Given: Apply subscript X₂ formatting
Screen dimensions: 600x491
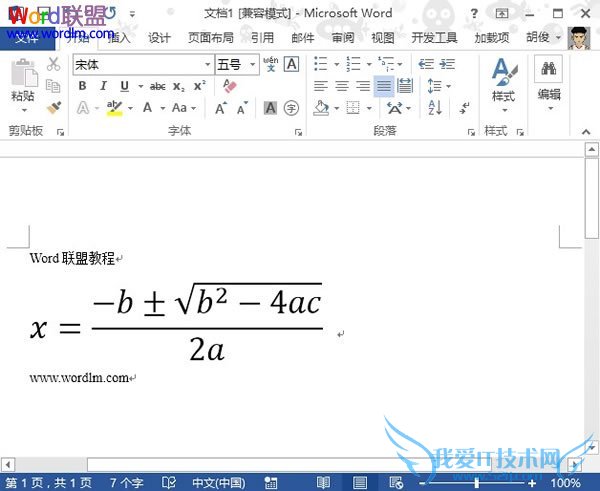Looking at the screenshot, I should [x=178, y=86].
